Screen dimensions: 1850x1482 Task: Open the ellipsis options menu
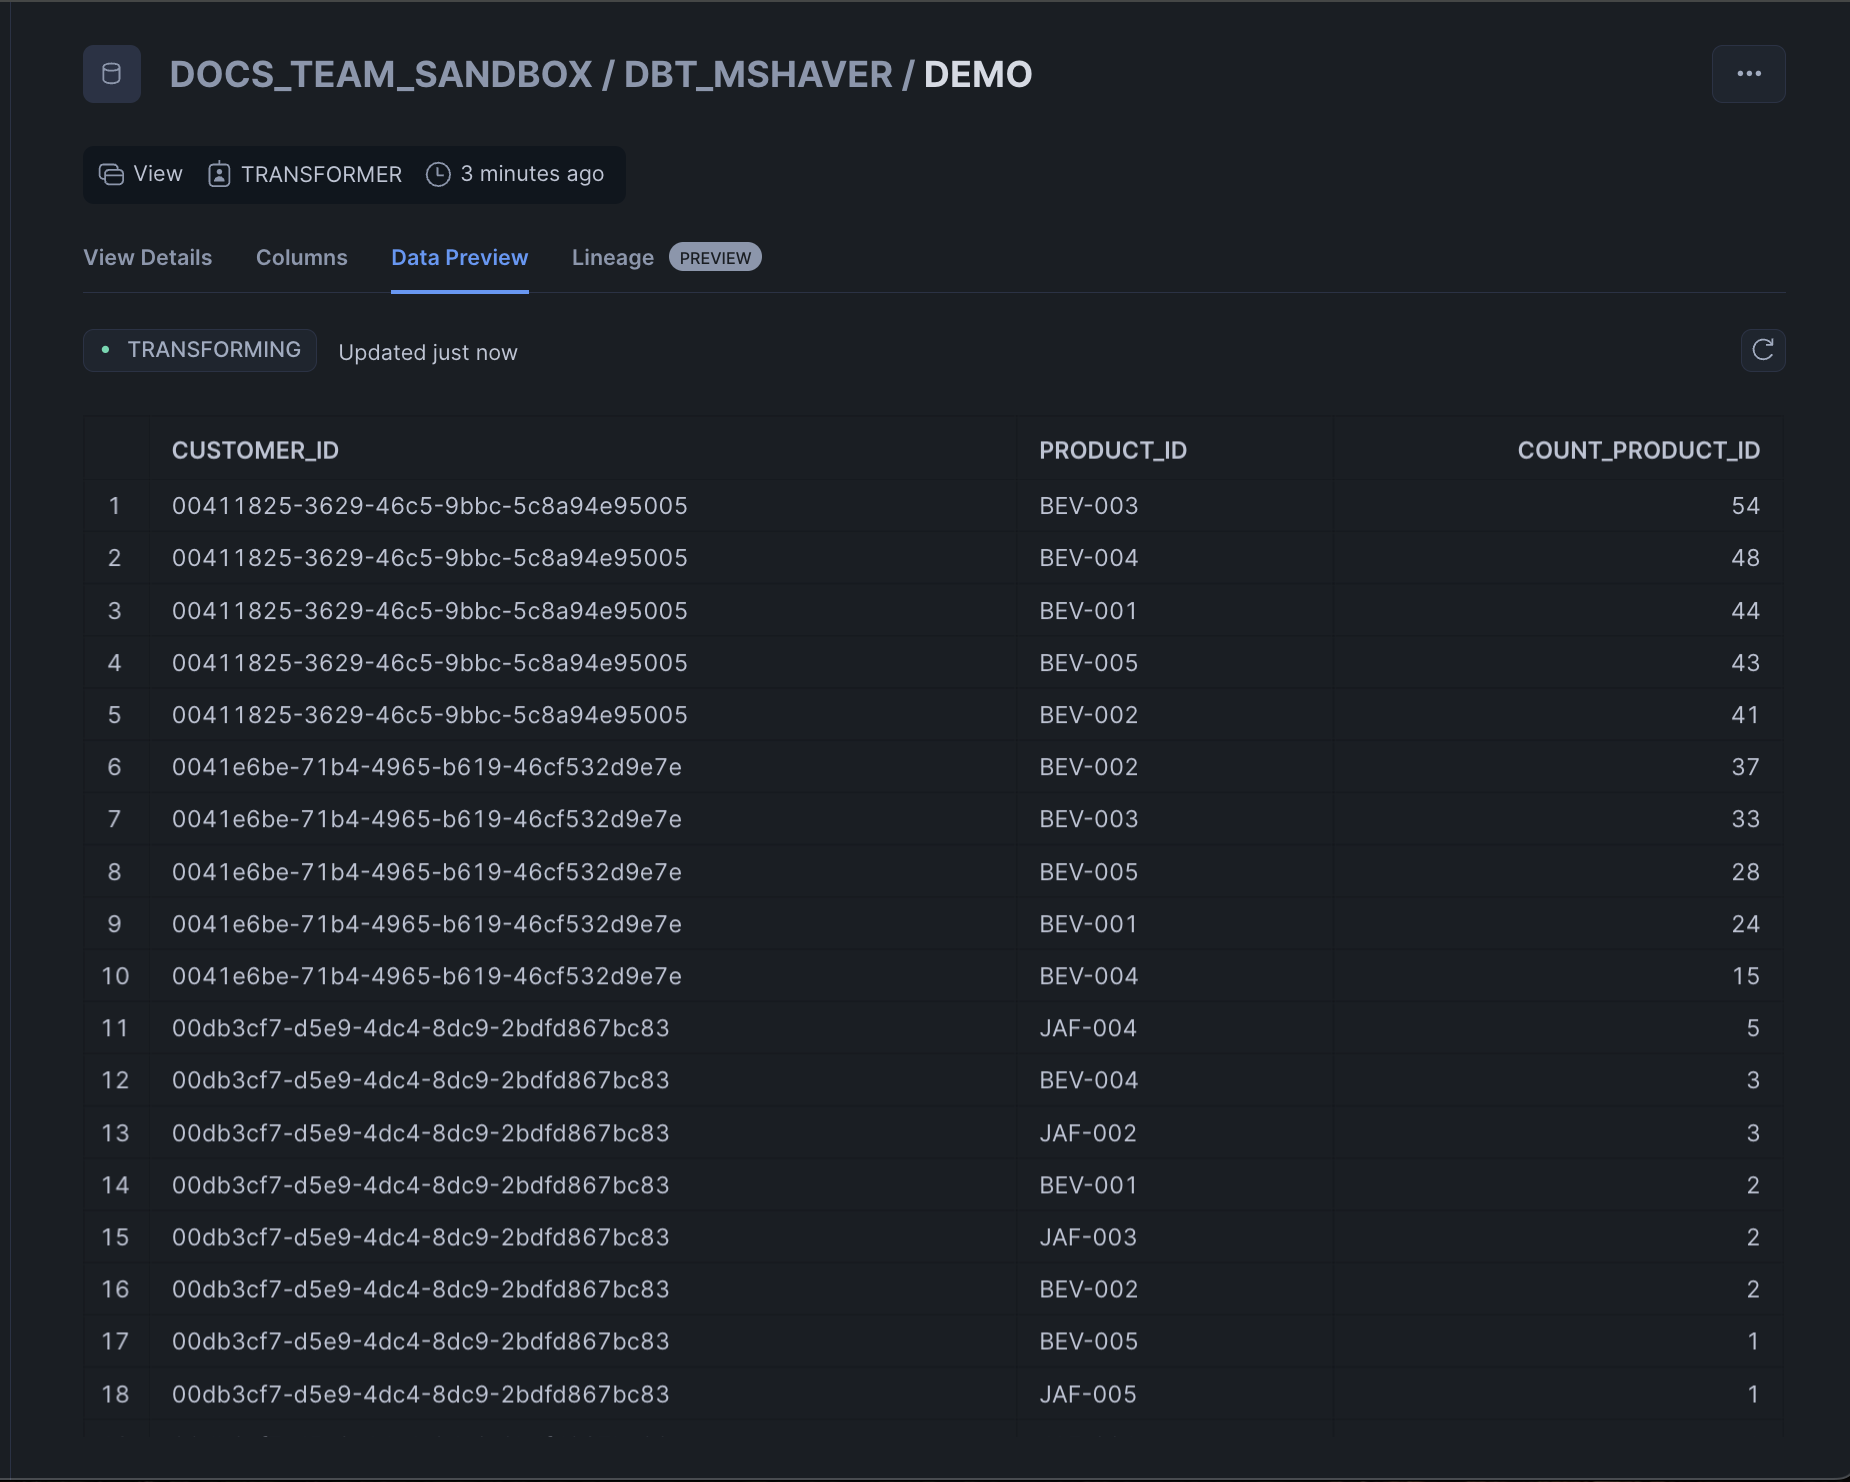pyautogui.click(x=1748, y=73)
